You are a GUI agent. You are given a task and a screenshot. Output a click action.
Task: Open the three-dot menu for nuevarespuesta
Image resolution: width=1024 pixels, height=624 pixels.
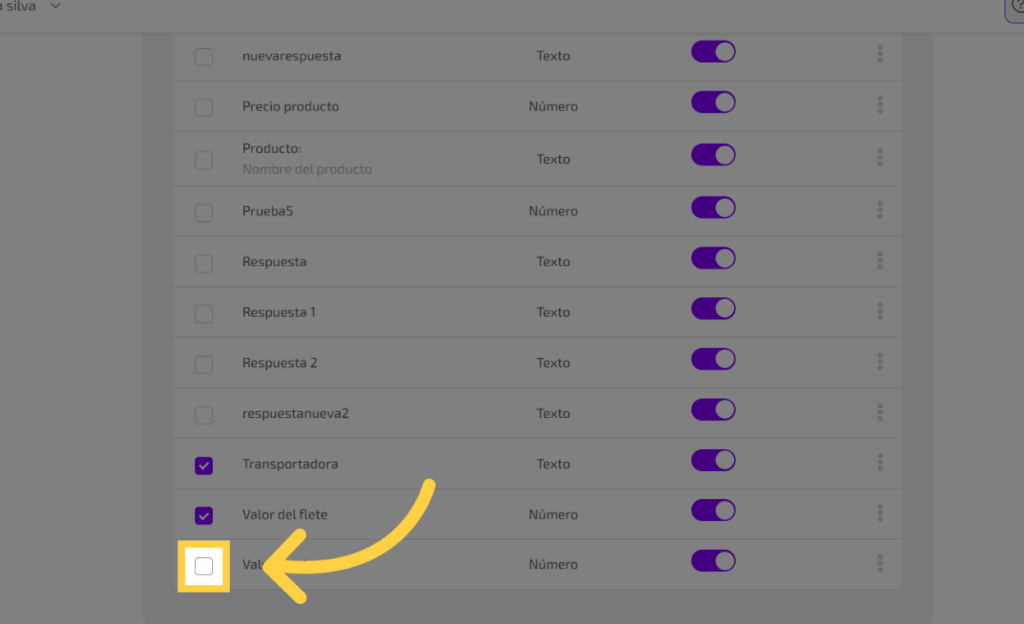(880, 54)
